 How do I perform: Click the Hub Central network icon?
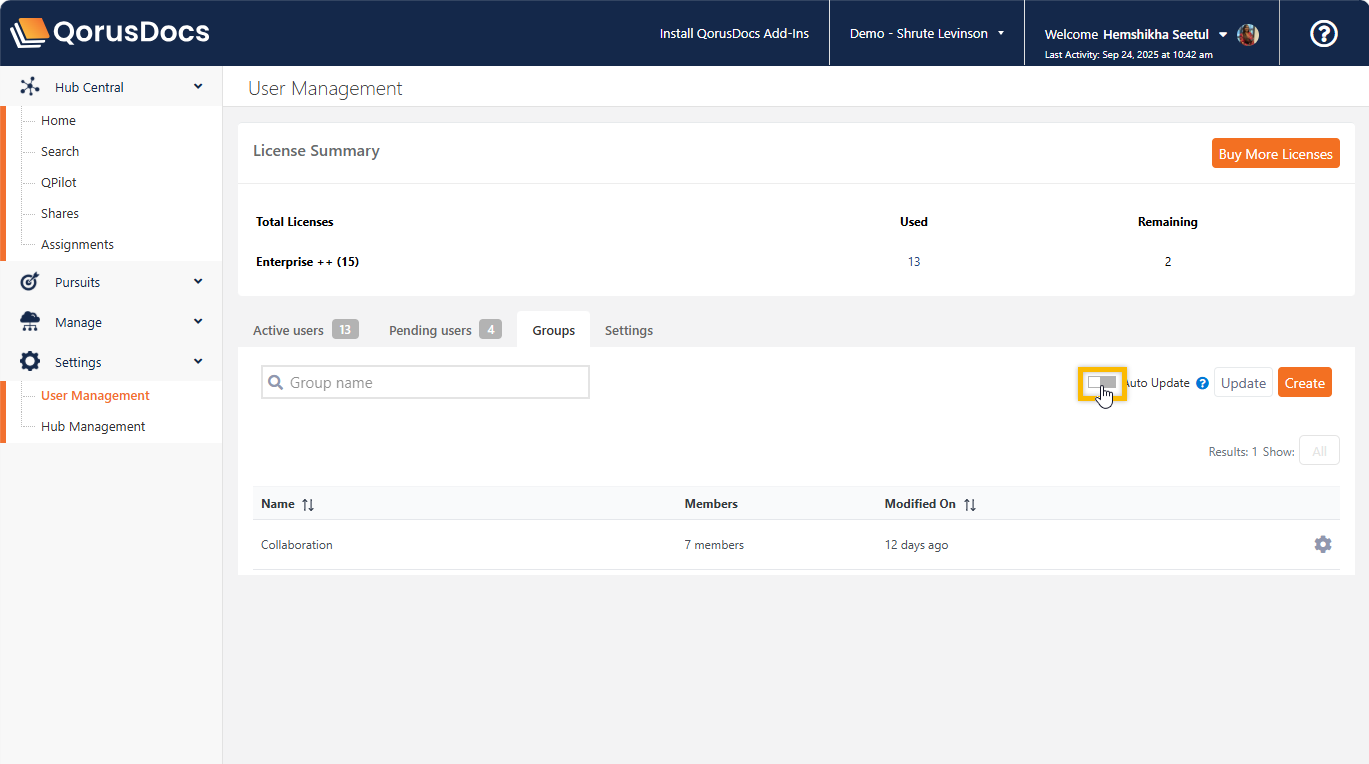click(x=30, y=87)
